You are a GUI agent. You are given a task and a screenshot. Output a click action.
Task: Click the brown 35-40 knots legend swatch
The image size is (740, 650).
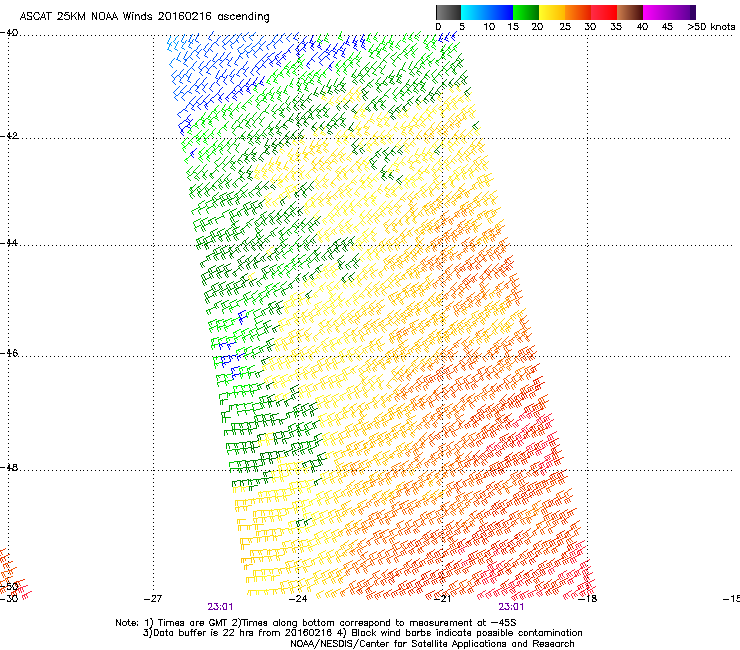630,12
